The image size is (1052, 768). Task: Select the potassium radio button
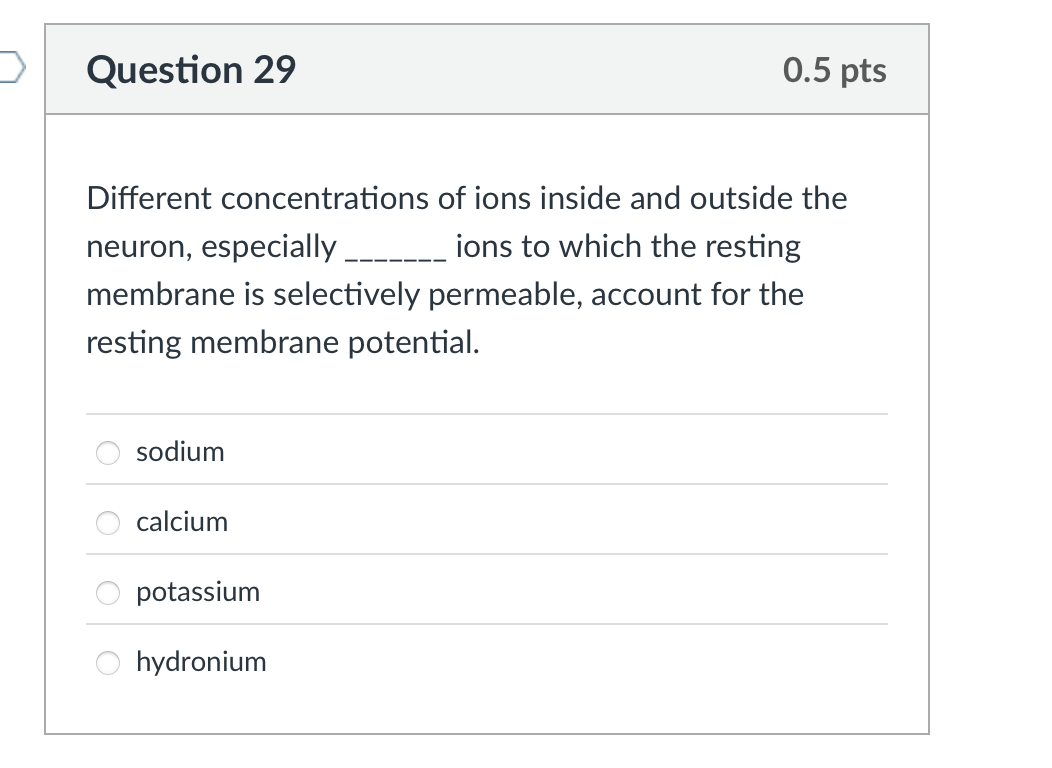click(107, 592)
